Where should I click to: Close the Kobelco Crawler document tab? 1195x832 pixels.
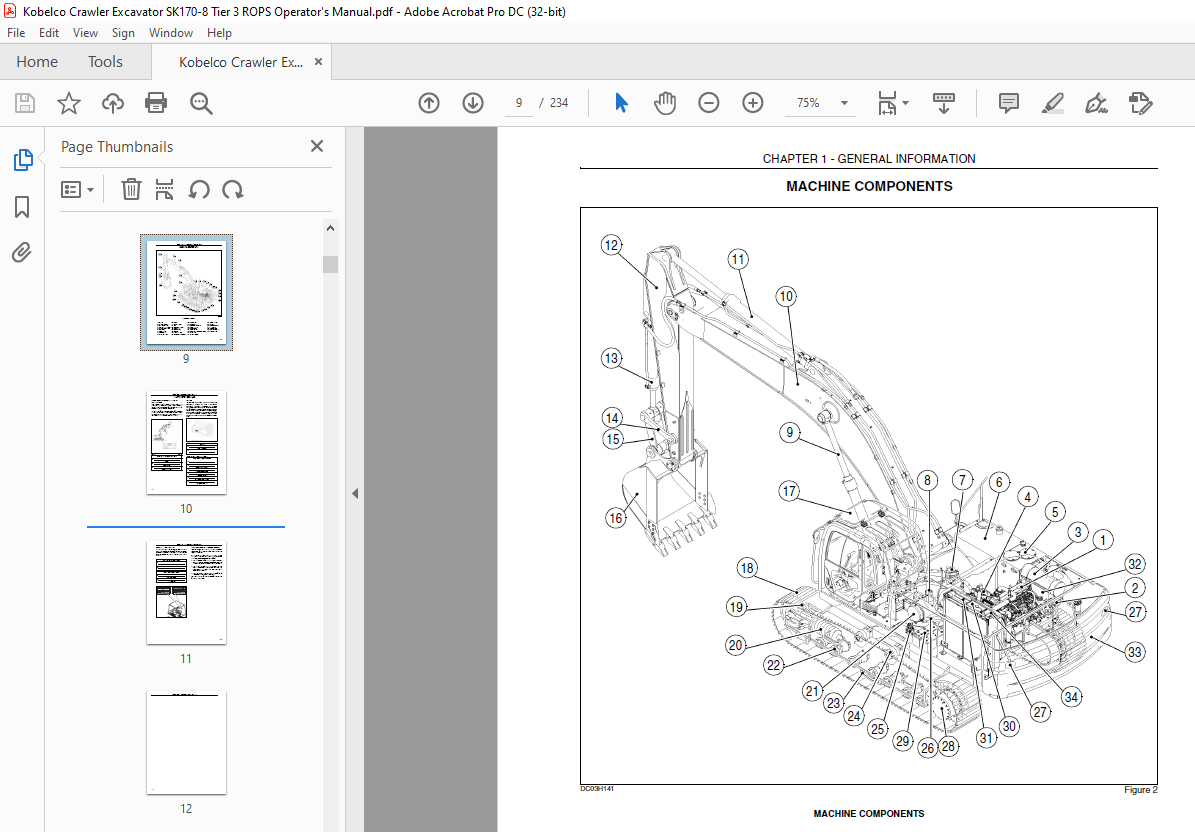click(x=319, y=62)
